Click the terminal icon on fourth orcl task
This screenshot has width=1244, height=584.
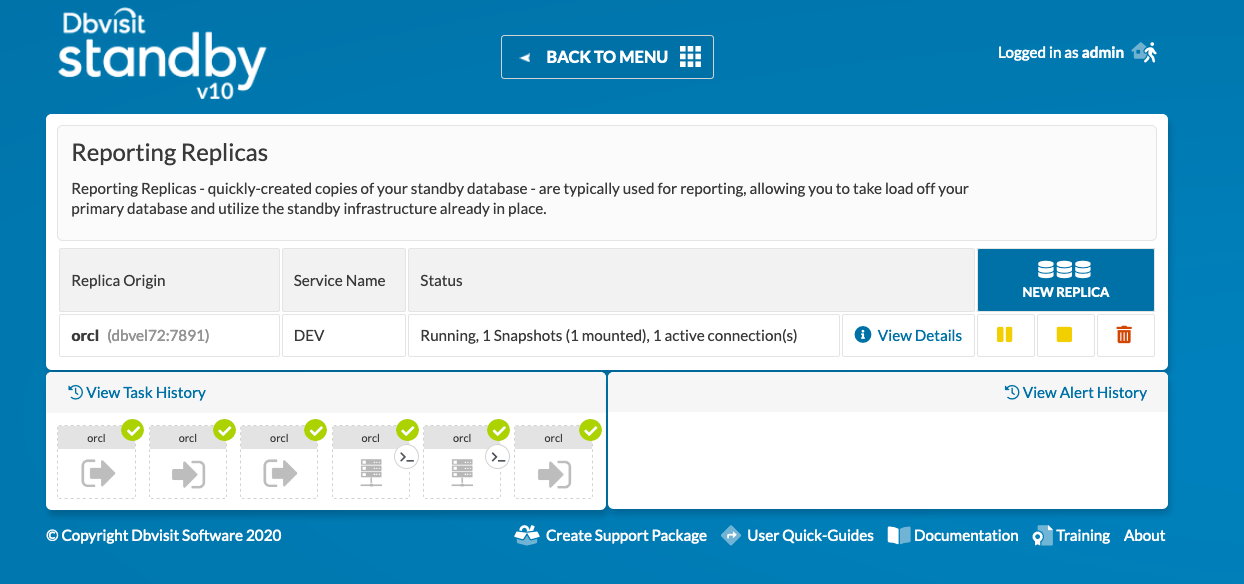(406, 456)
